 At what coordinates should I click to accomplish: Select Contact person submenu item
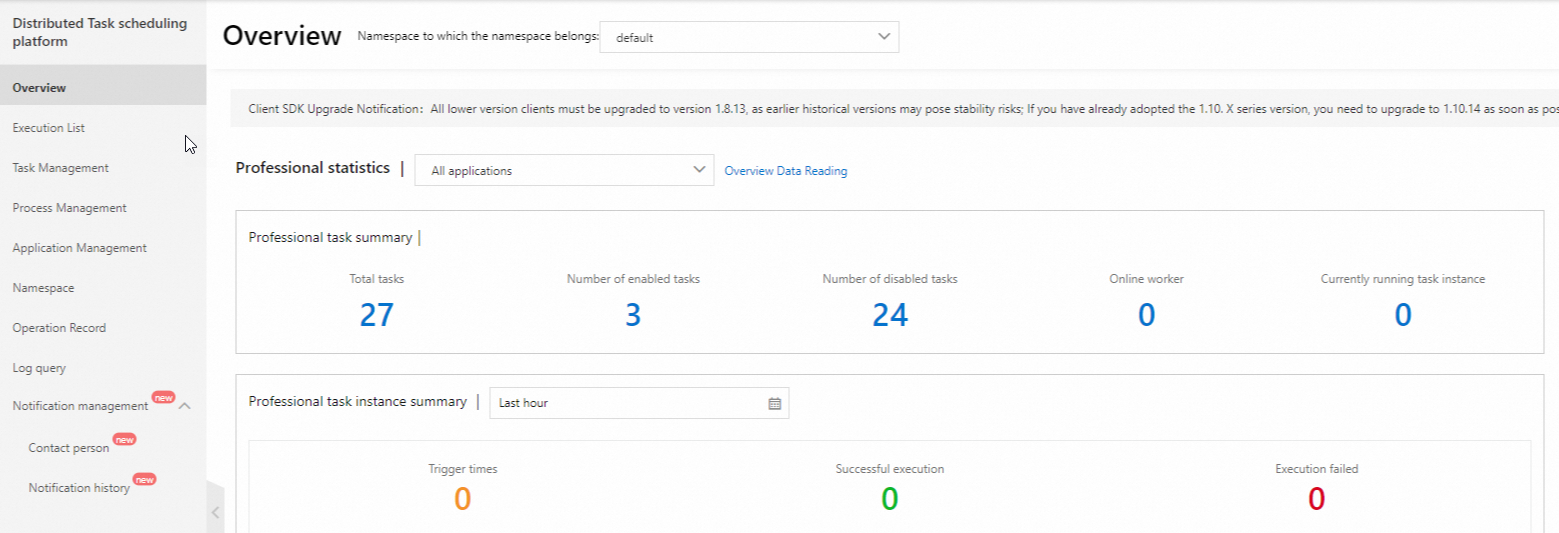click(69, 448)
